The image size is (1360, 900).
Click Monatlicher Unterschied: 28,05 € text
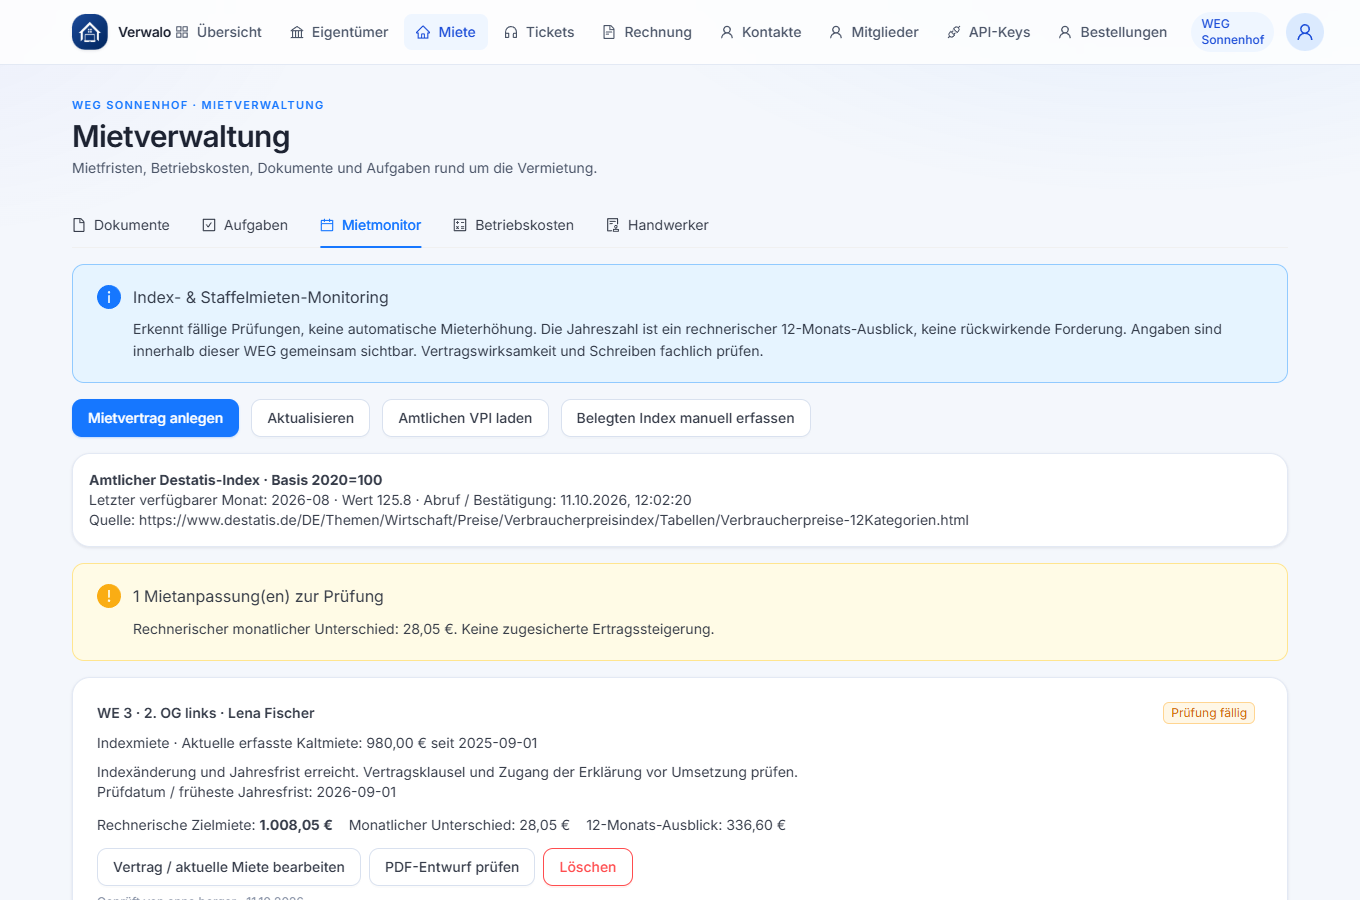[459, 825]
